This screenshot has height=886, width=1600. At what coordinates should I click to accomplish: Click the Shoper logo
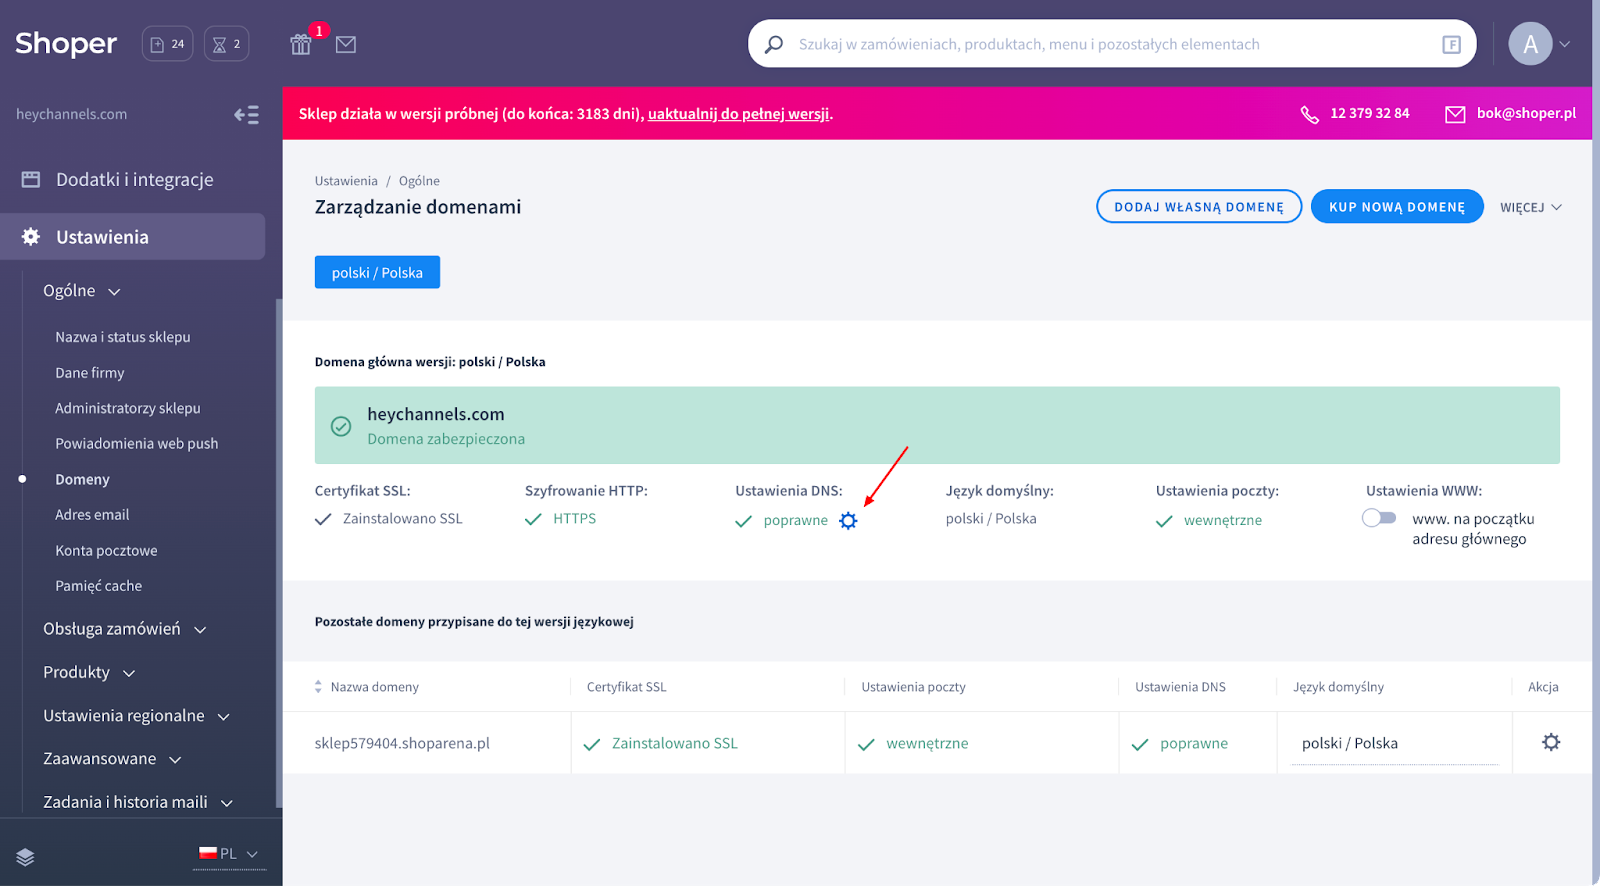(66, 44)
